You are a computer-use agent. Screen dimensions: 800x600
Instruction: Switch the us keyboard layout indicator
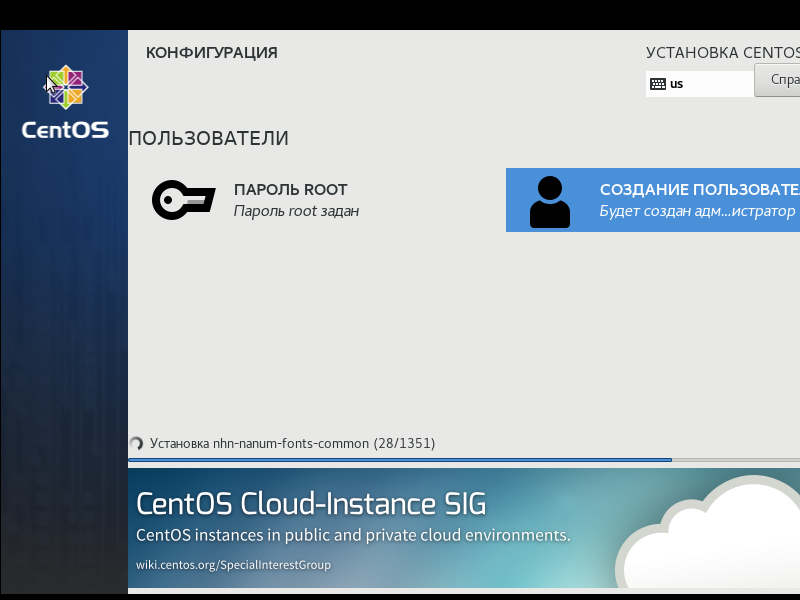(x=699, y=84)
